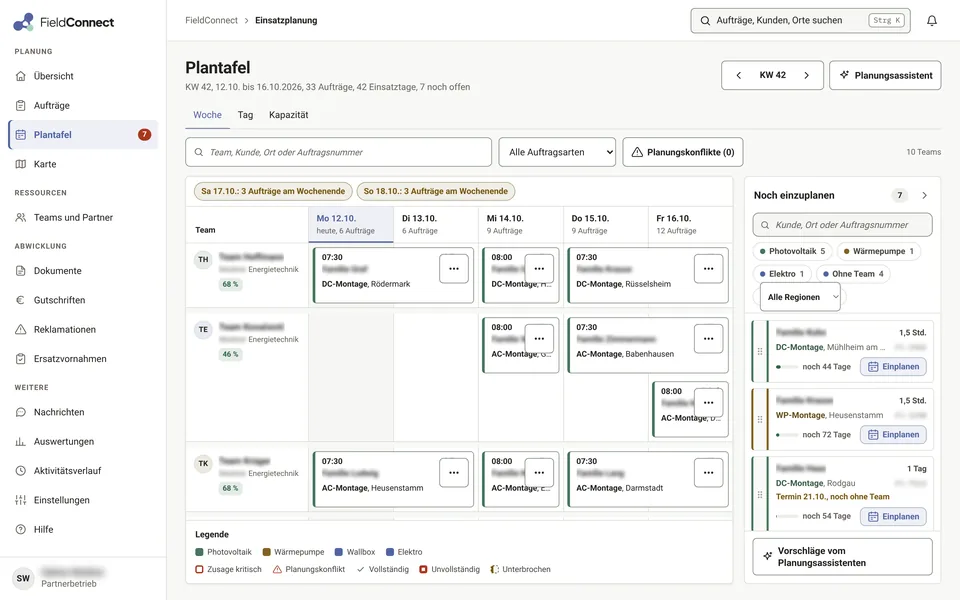960x600 pixels.
Task: Go to next calendar week arrow
Action: tap(806, 75)
